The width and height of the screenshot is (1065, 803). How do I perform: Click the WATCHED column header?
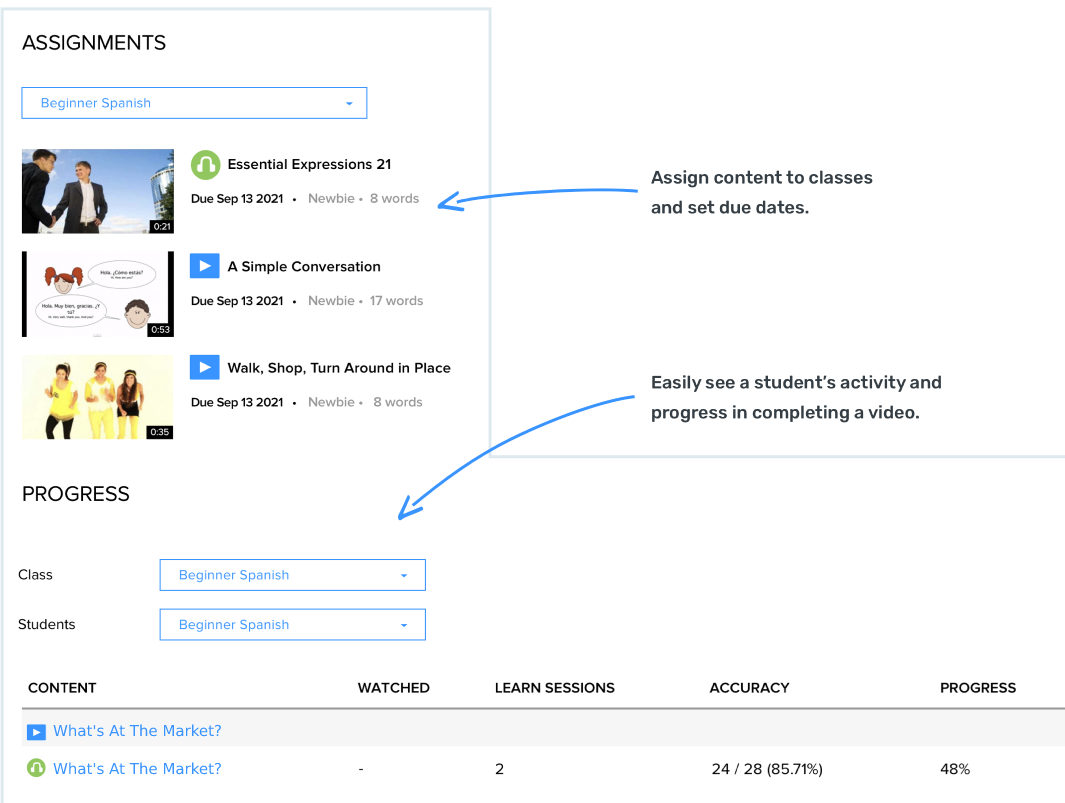[393, 688]
